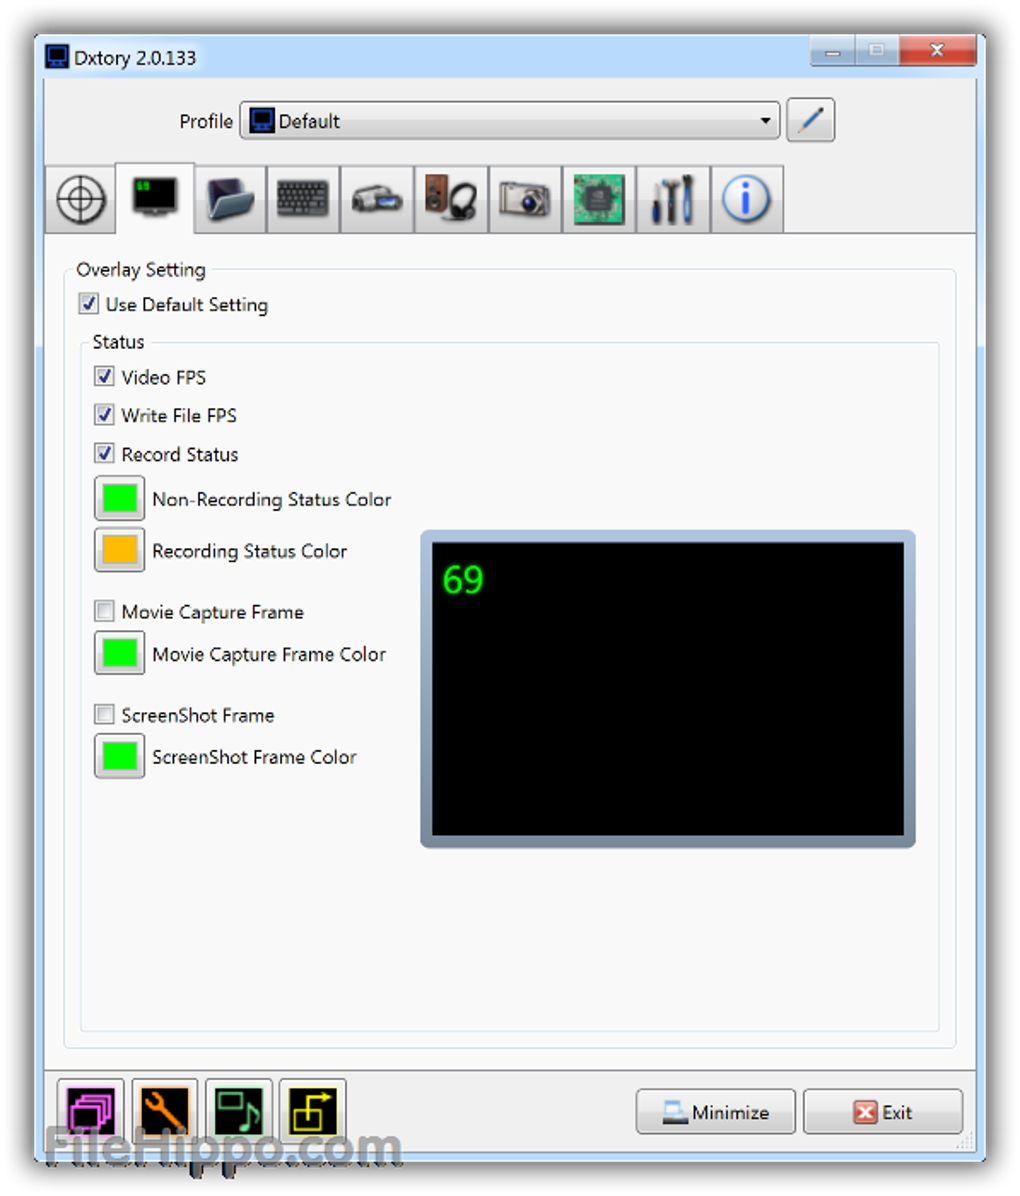Viewport: 1020px width, 1196px height.
Task: Click the magenta stacked windows icon
Action: tap(90, 1111)
